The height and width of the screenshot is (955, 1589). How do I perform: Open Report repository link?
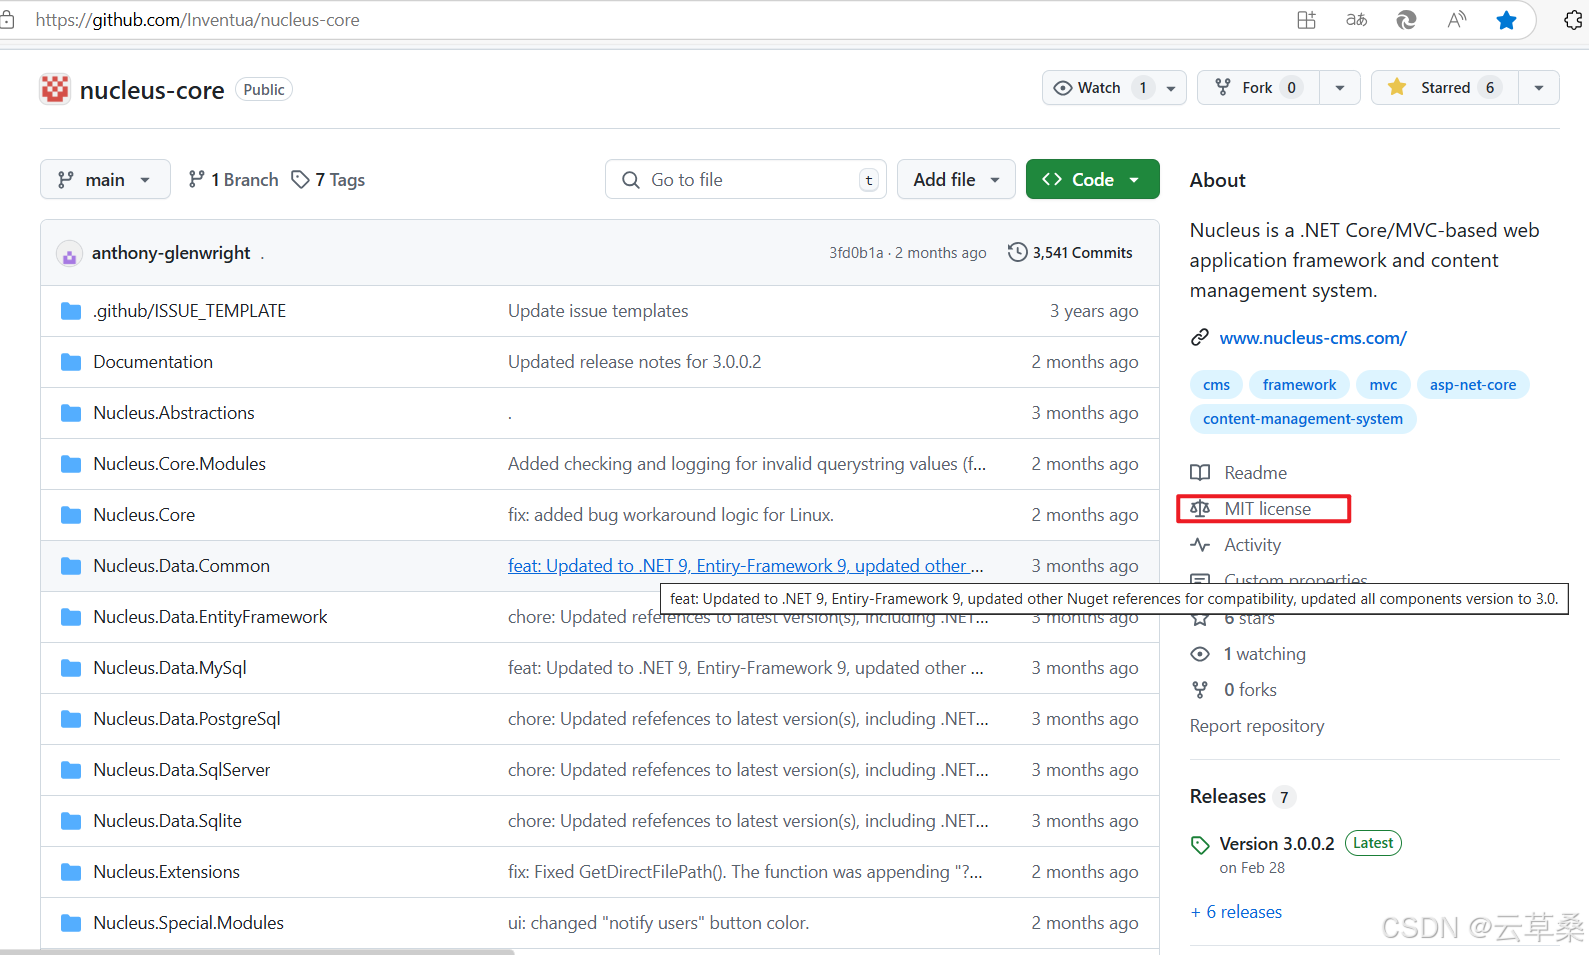(1257, 726)
